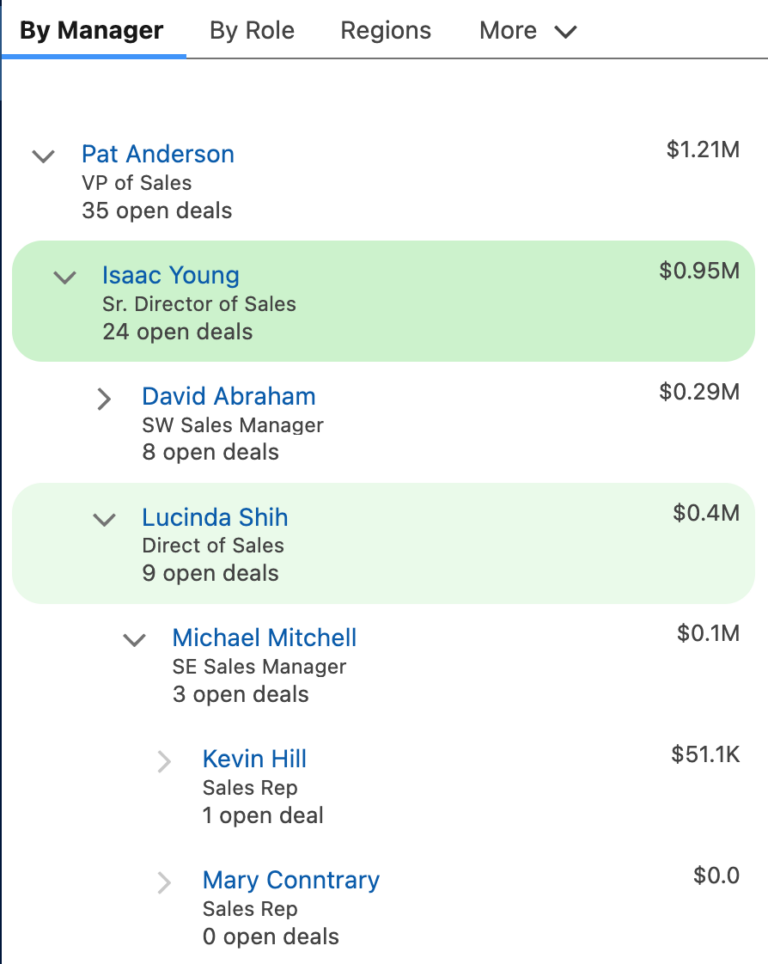Viewport: 768px width, 964px height.
Task: Expand David Abraham's direct reports
Action: click(x=104, y=399)
